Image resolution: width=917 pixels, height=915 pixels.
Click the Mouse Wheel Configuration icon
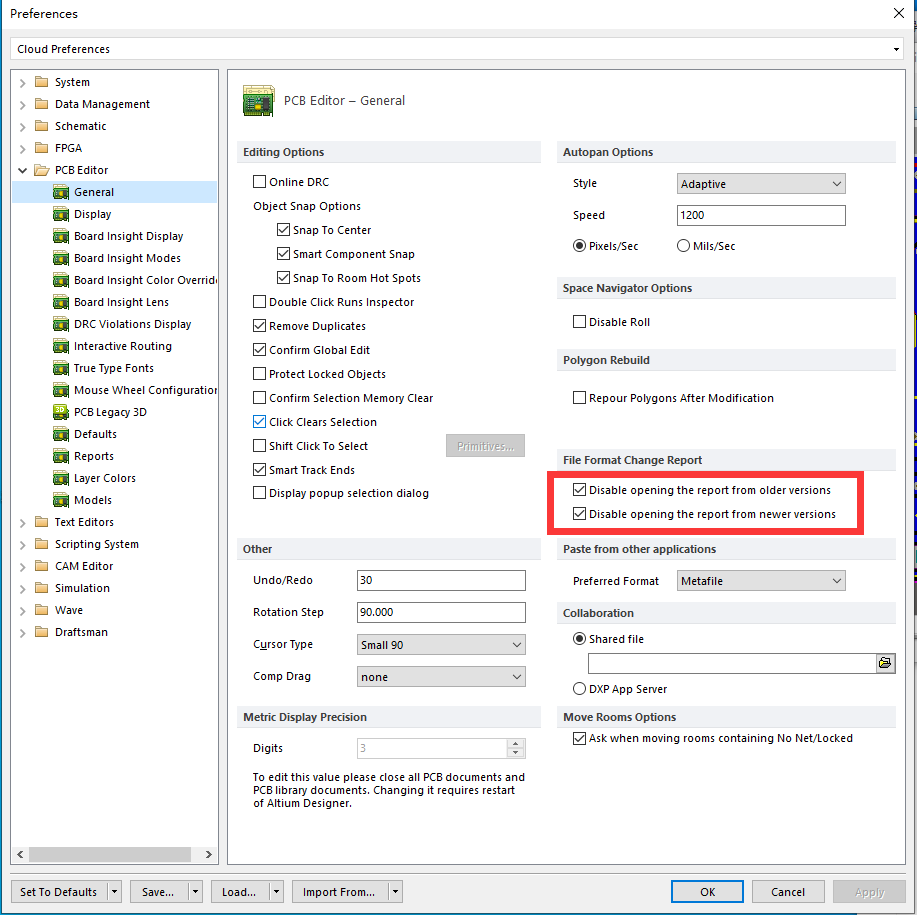[61, 391]
